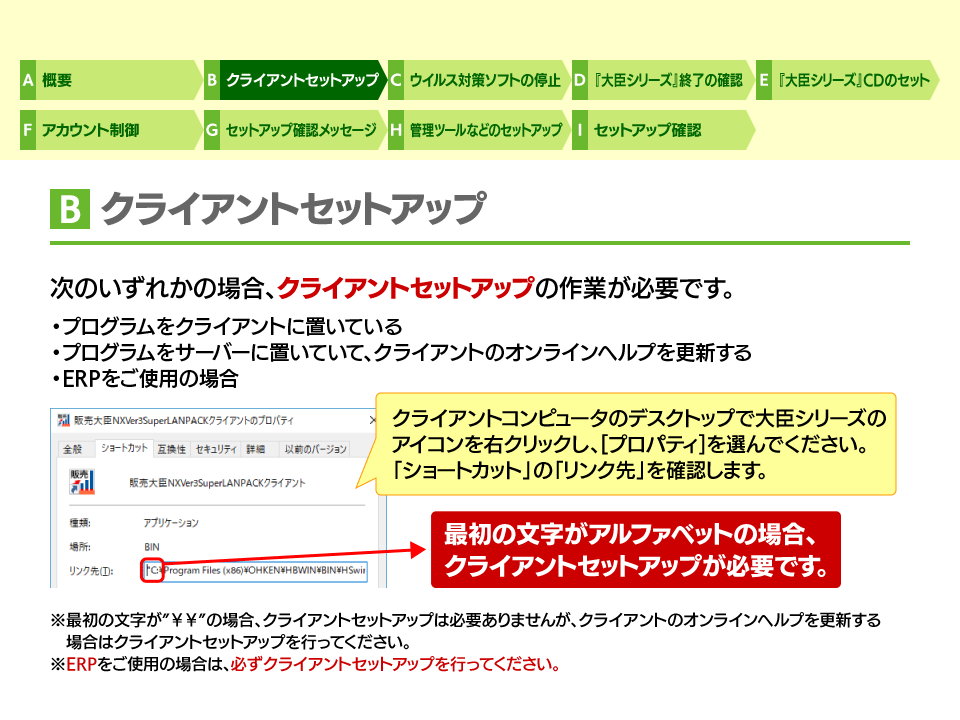960x720 pixels.
Task: Click the アプリケーション type value
Action: (171, 523)
